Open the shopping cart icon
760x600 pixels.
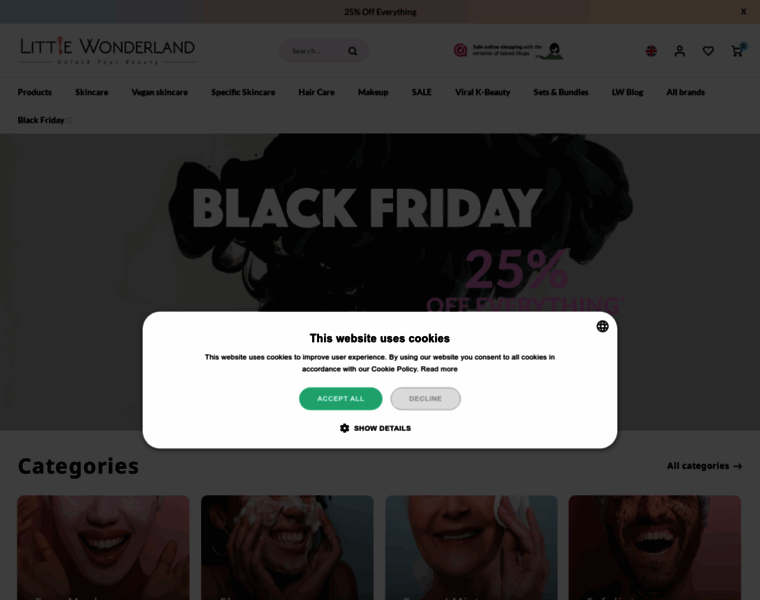[x=738, y=50]
